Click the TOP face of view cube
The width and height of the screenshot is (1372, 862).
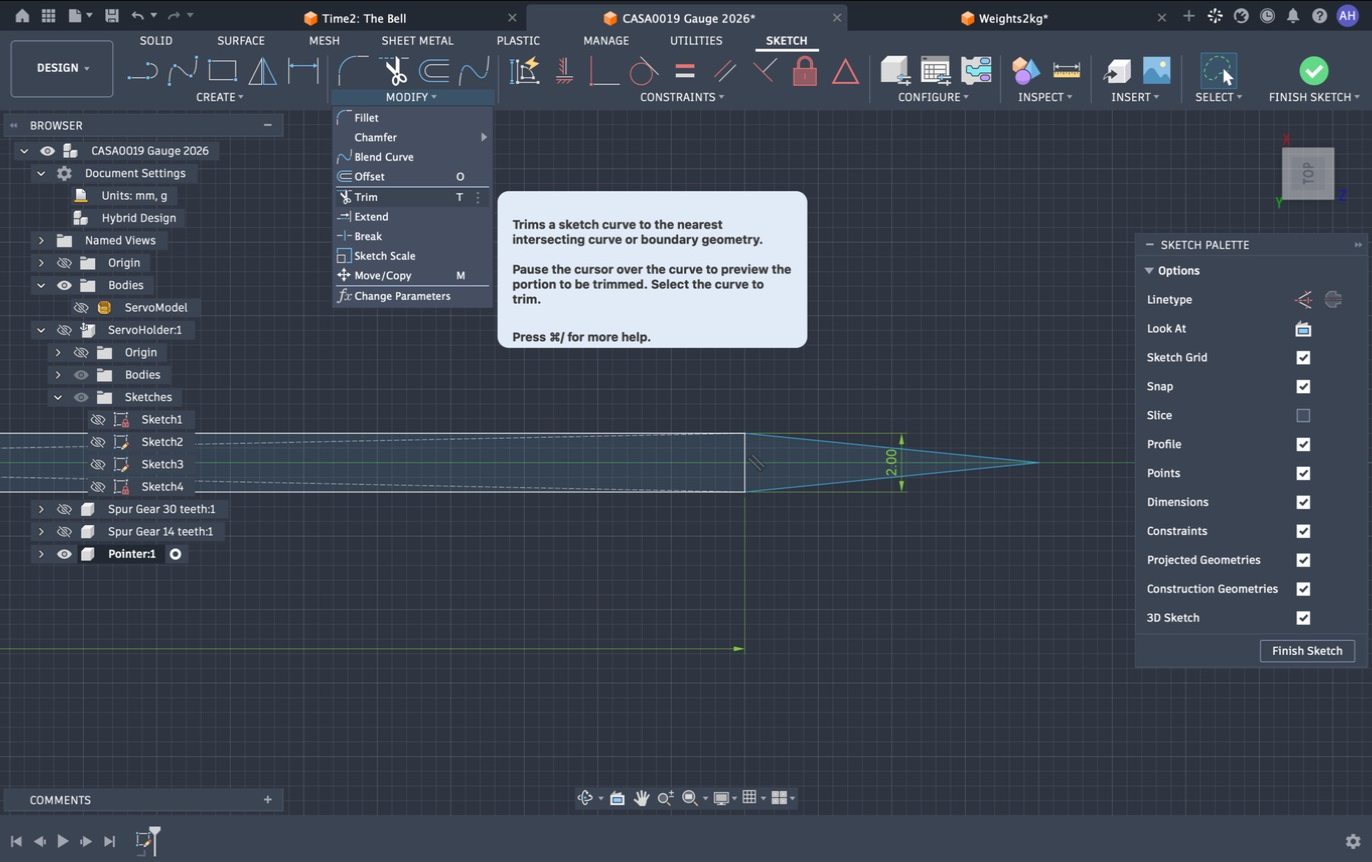pyautogui.click(x=1308, y=174)
